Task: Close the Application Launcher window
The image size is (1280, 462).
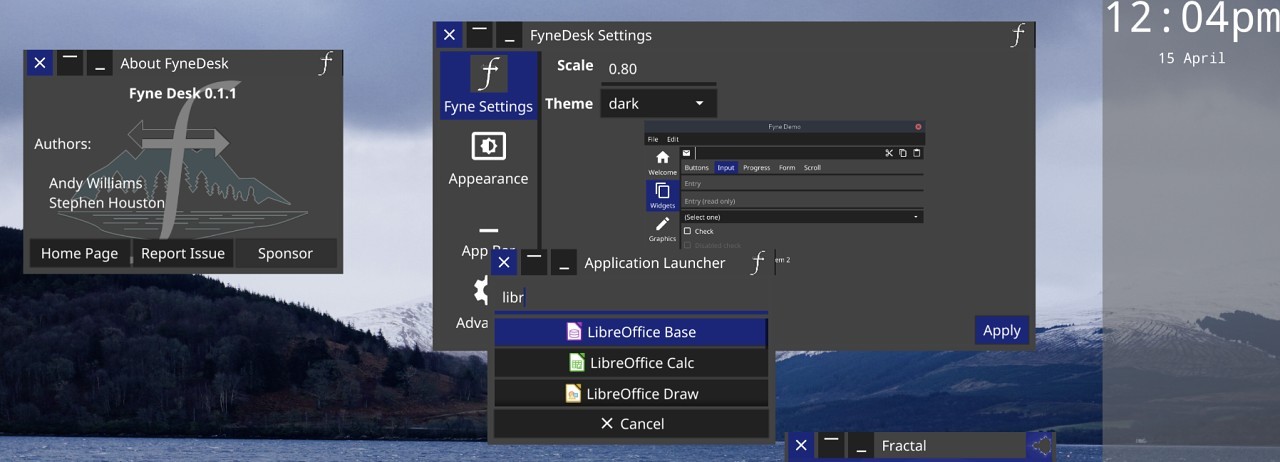Action: tap(504, 263)
